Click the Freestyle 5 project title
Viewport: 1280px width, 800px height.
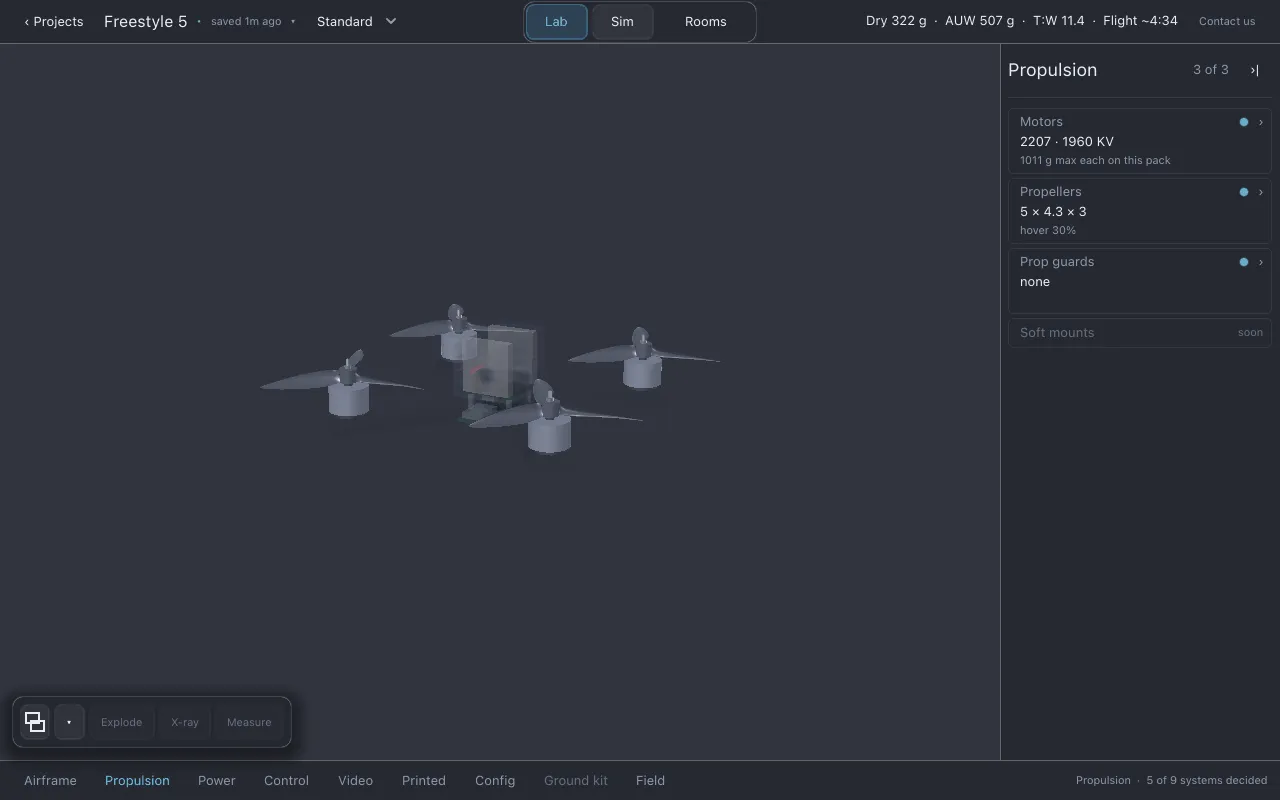(145, 21)
